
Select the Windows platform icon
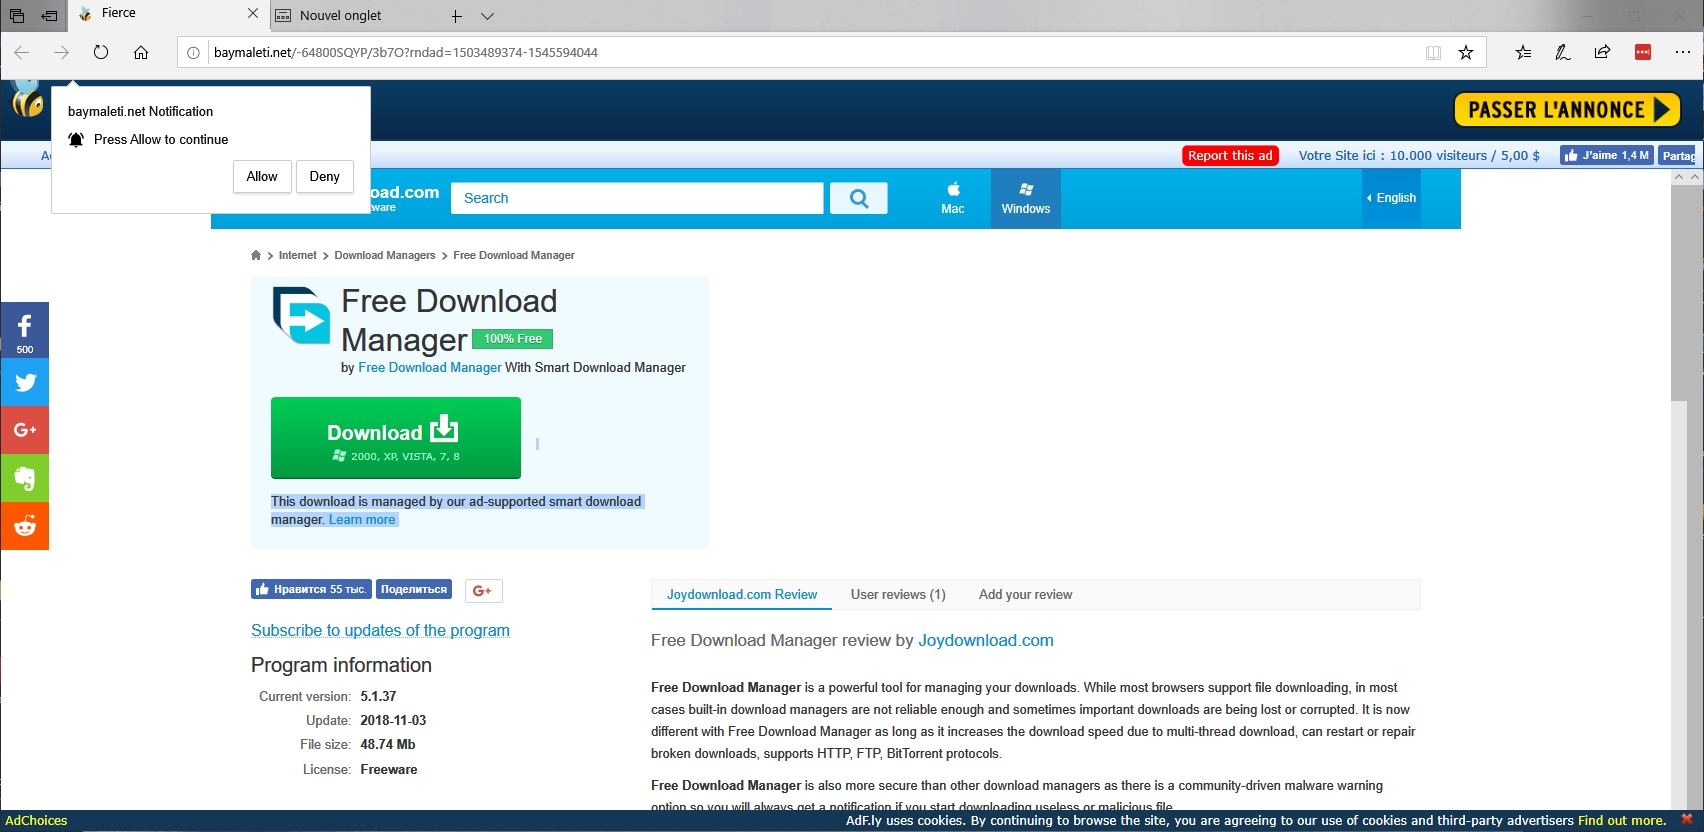(1026, 198)
